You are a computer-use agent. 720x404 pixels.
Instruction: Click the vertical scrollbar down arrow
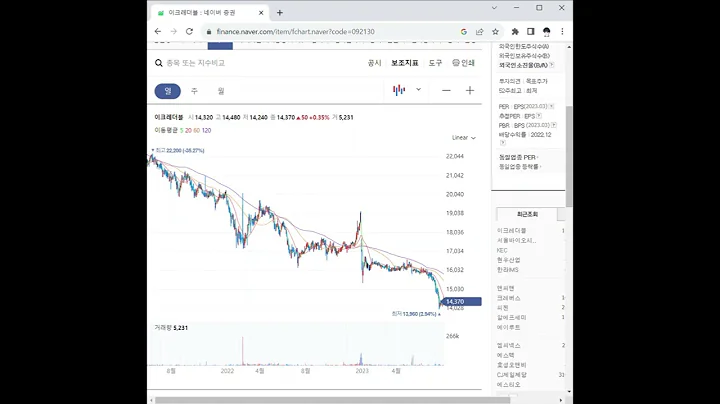pos(569,392)
